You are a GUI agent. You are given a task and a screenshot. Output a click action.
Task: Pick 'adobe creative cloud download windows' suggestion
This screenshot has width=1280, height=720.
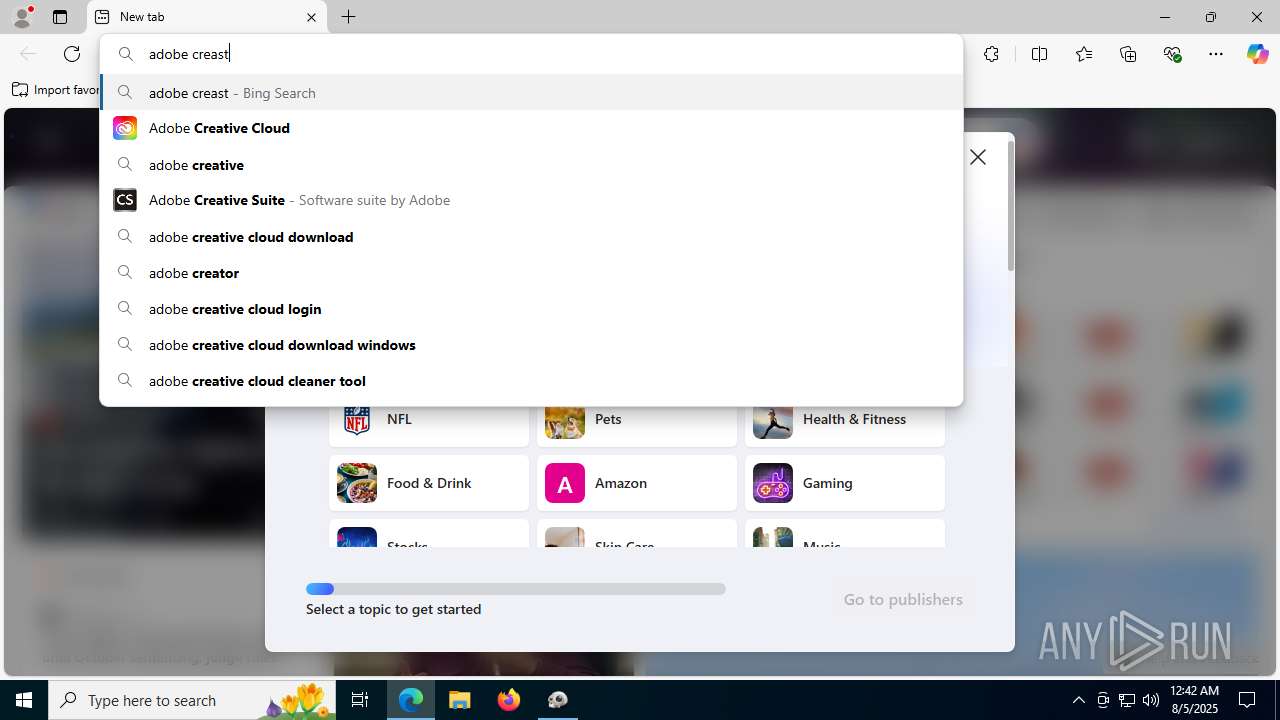tap(531, 344)
